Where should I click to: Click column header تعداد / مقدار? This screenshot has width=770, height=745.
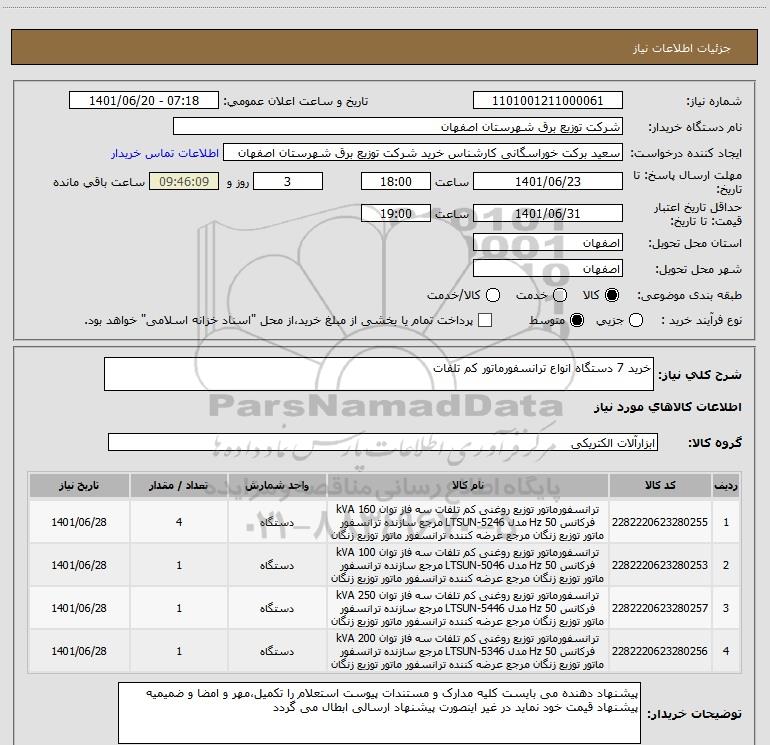coord(179,485)
